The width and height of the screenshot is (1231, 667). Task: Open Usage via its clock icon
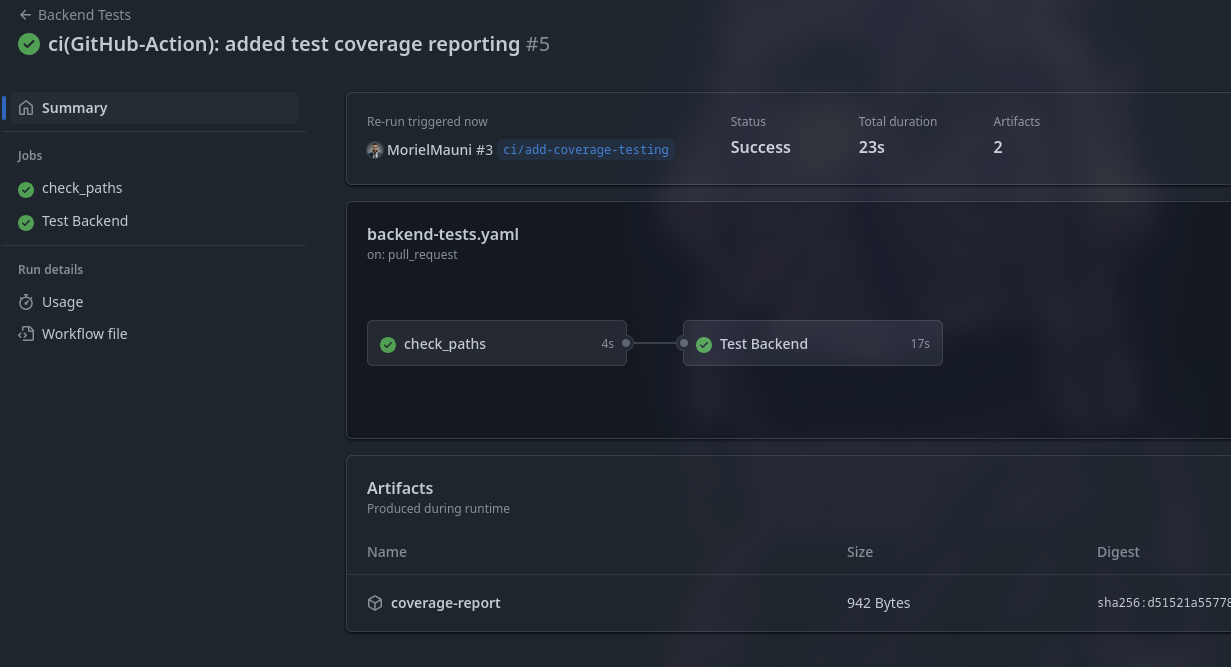coord(25,301)
